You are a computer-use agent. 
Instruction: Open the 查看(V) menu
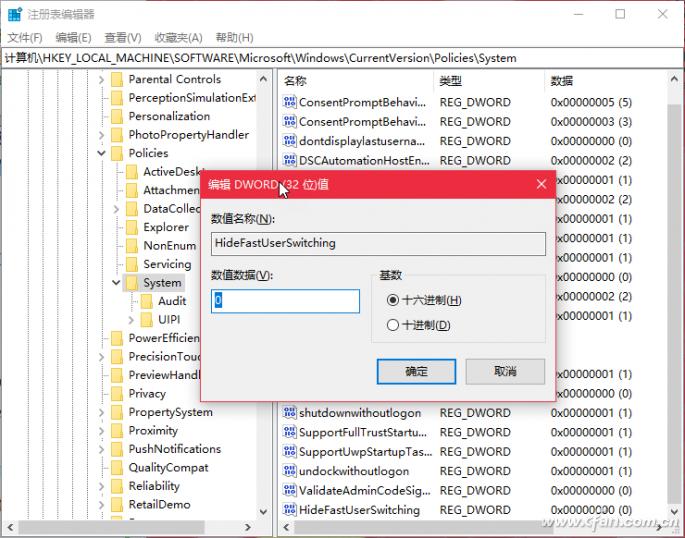pyautogui.click(x=123, y=38)
